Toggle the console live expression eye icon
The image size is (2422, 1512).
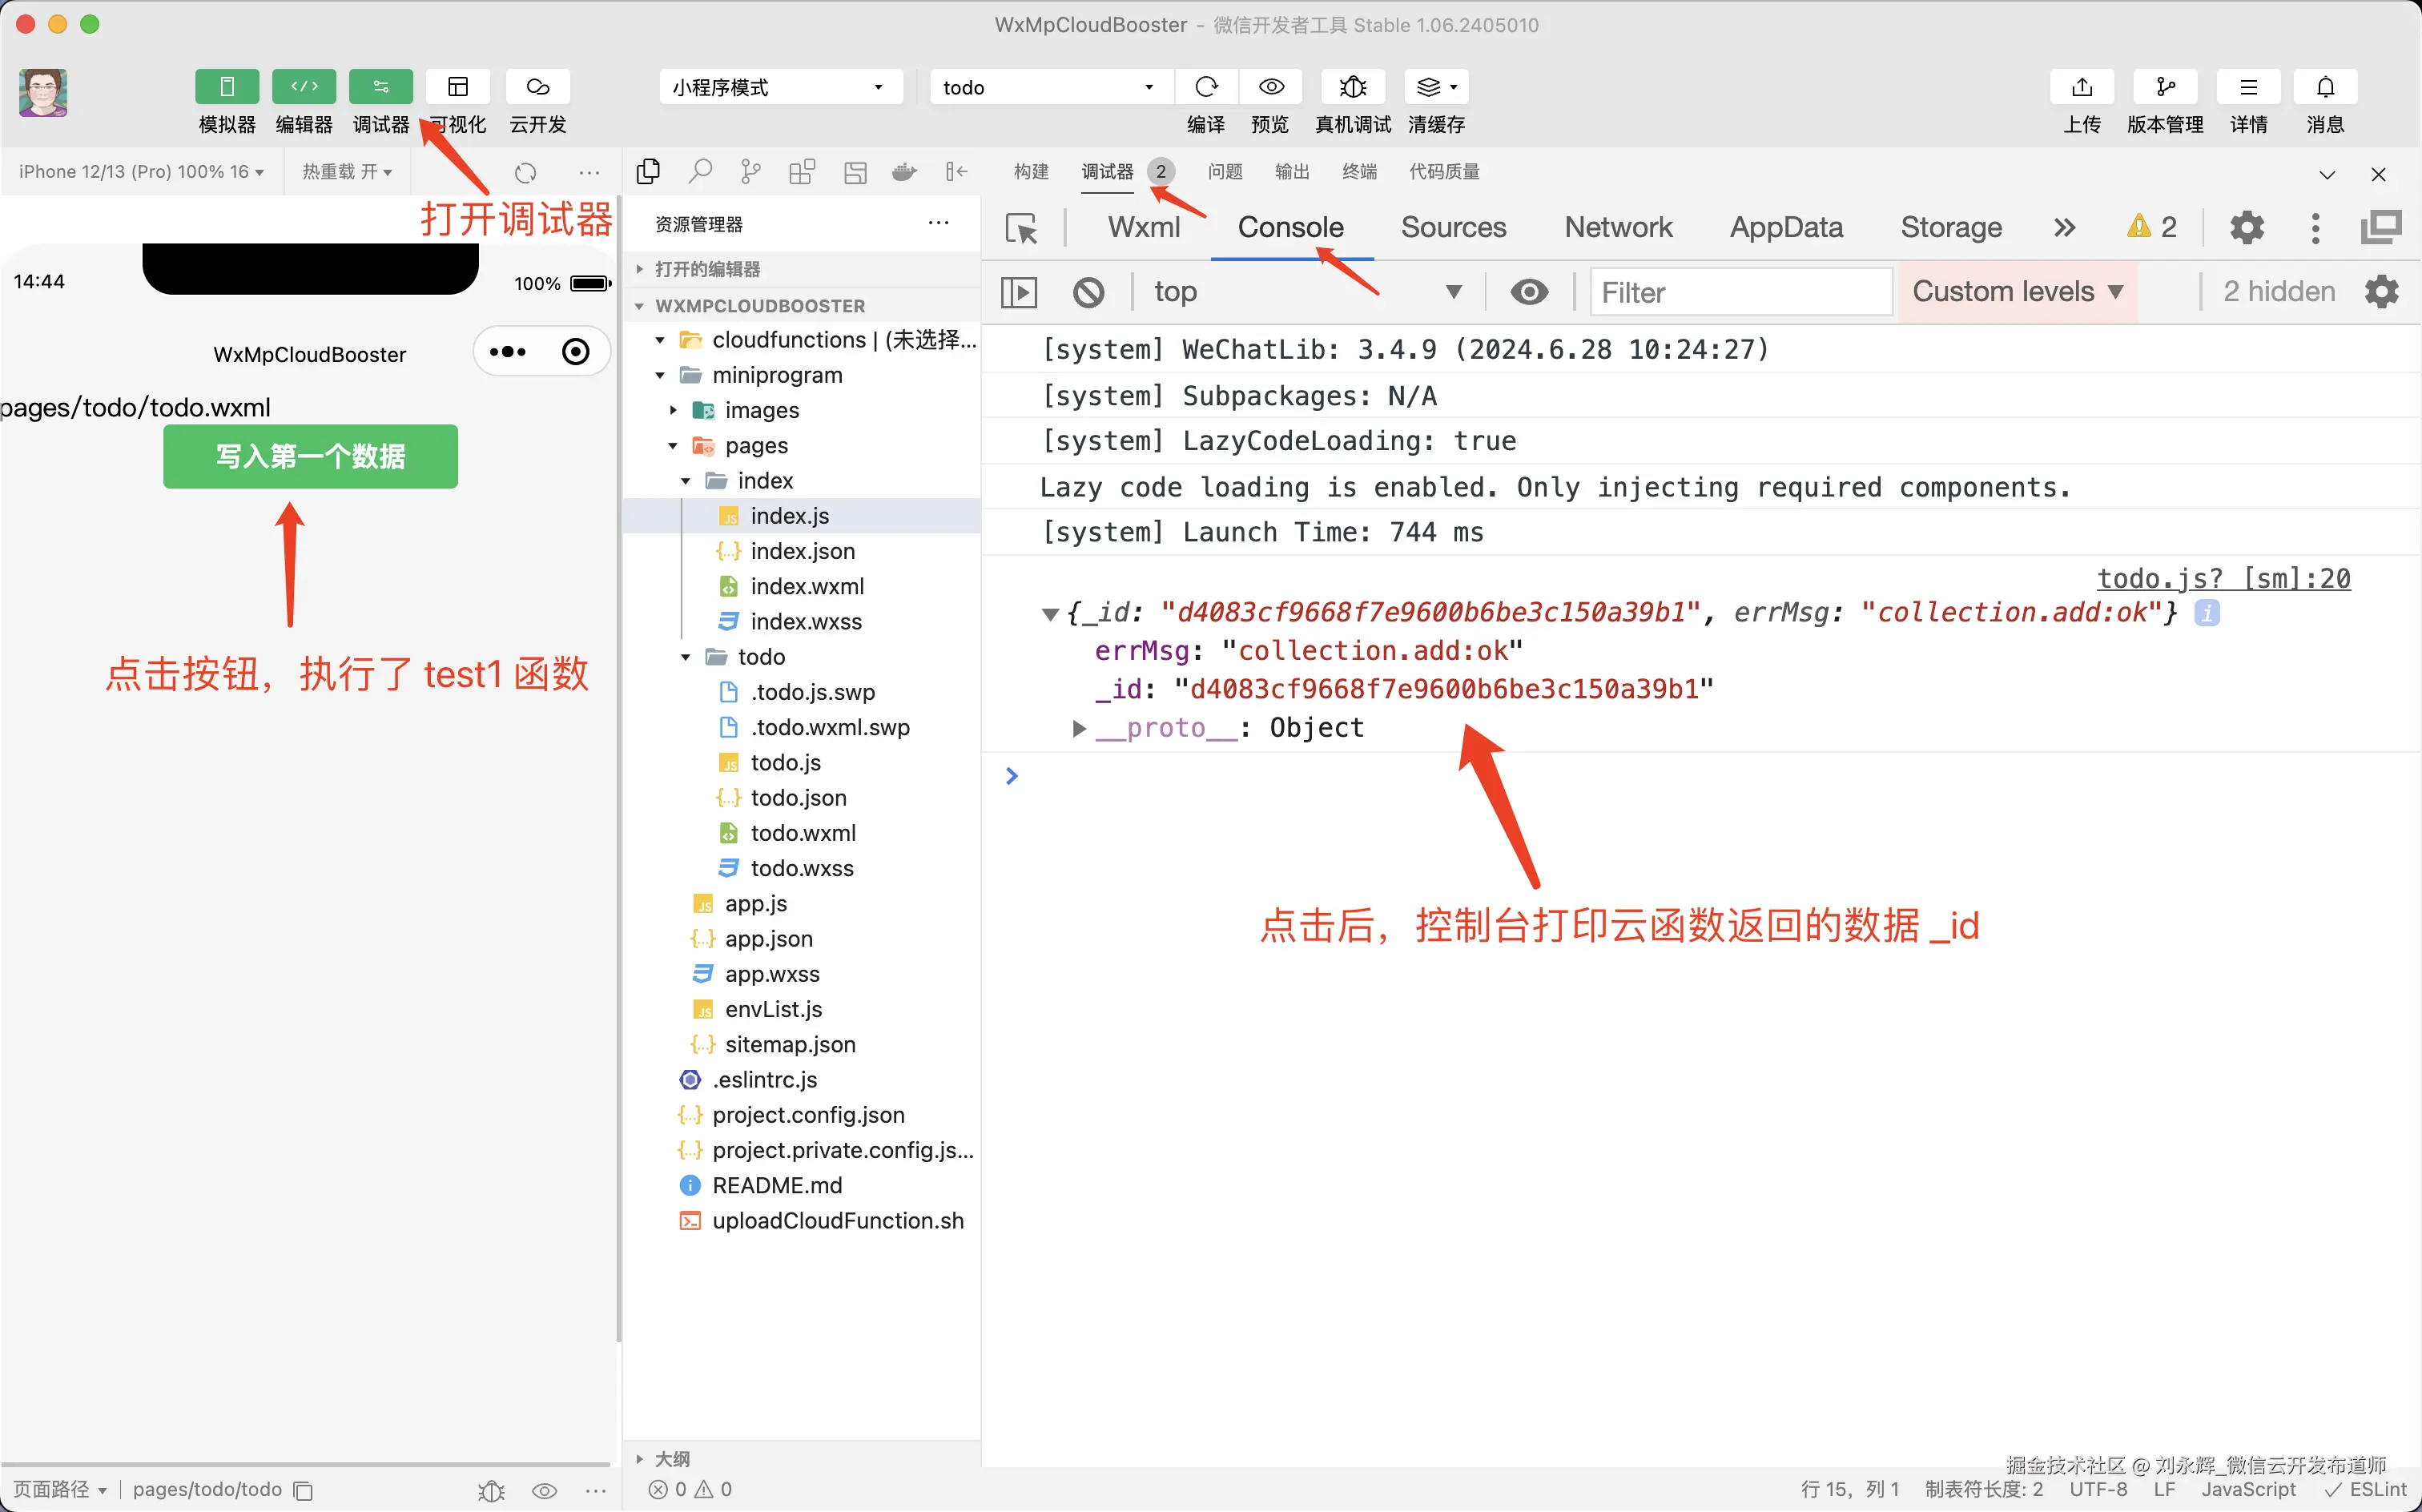[1529, 292]
